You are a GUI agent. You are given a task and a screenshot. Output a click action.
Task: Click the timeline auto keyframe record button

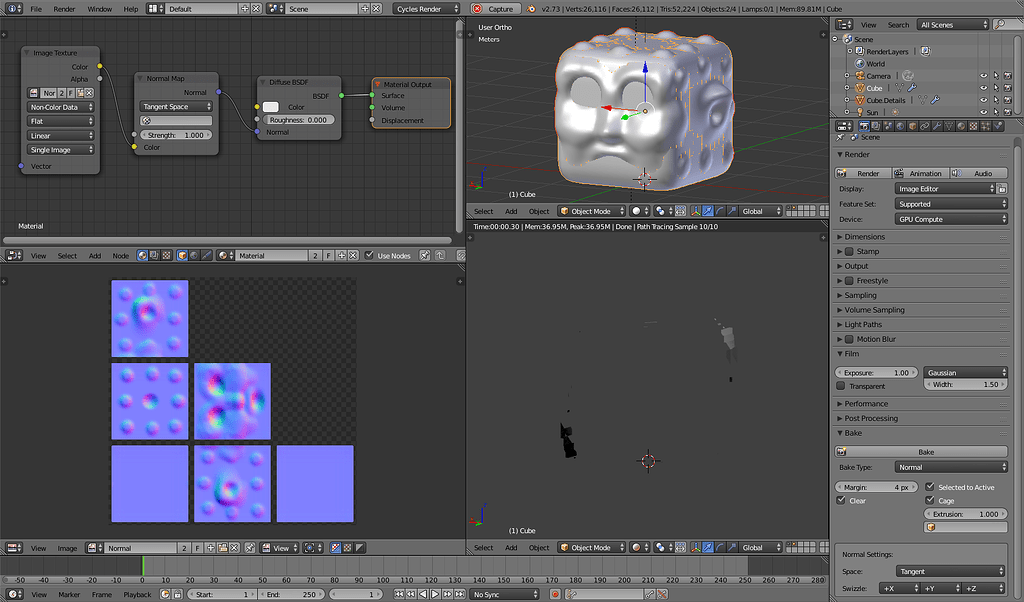[554, 594]
